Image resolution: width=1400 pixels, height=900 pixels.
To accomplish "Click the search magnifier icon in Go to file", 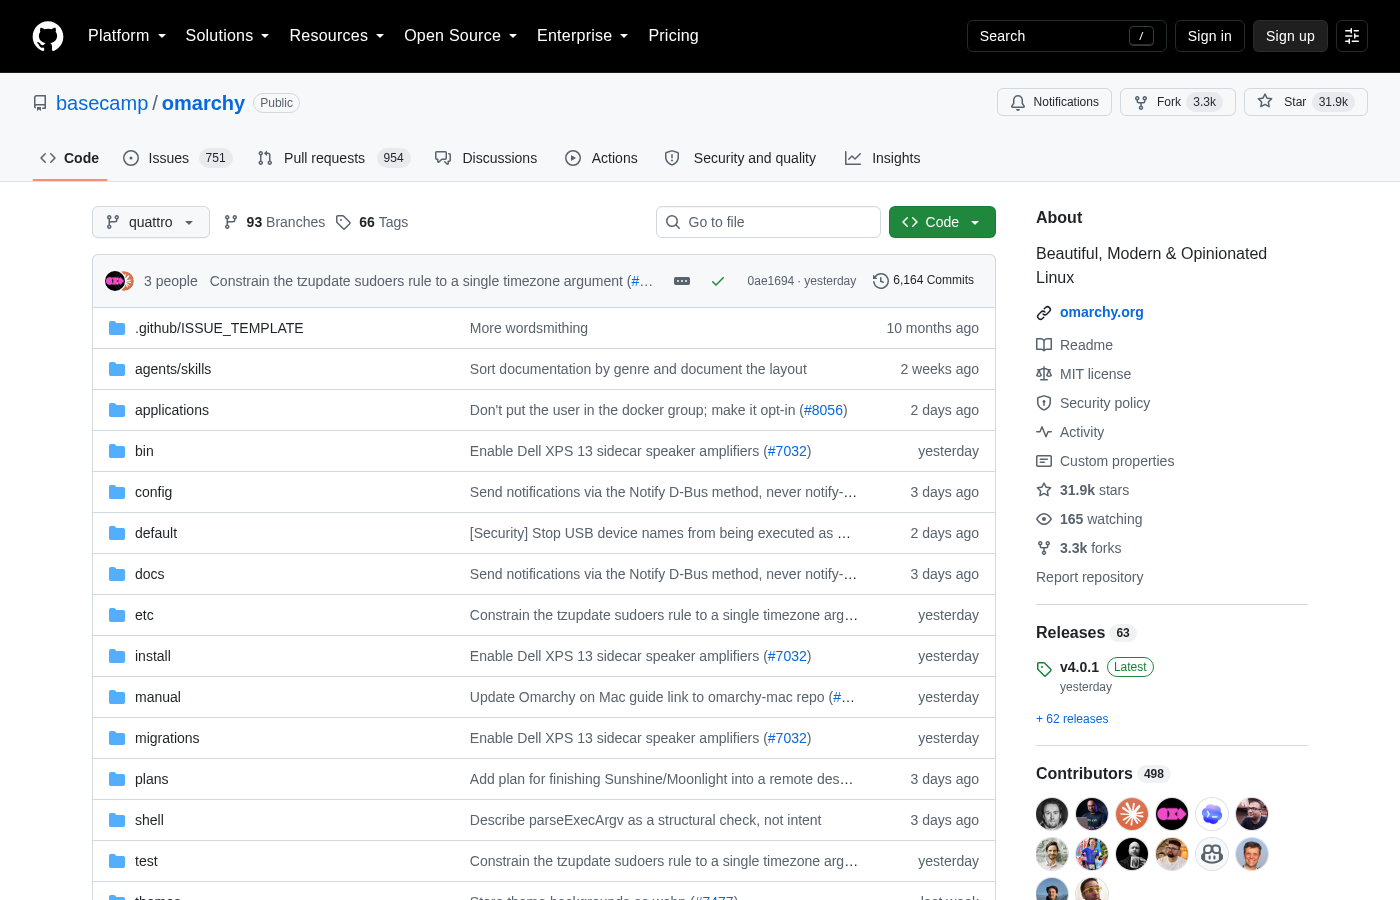I will coord(673,222).
